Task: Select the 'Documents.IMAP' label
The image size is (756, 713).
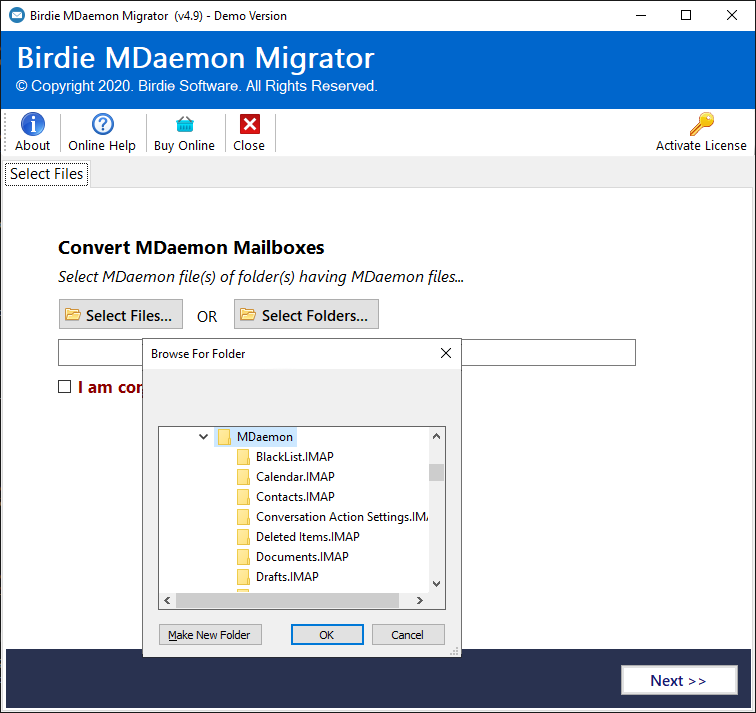Action: (302, 557)
